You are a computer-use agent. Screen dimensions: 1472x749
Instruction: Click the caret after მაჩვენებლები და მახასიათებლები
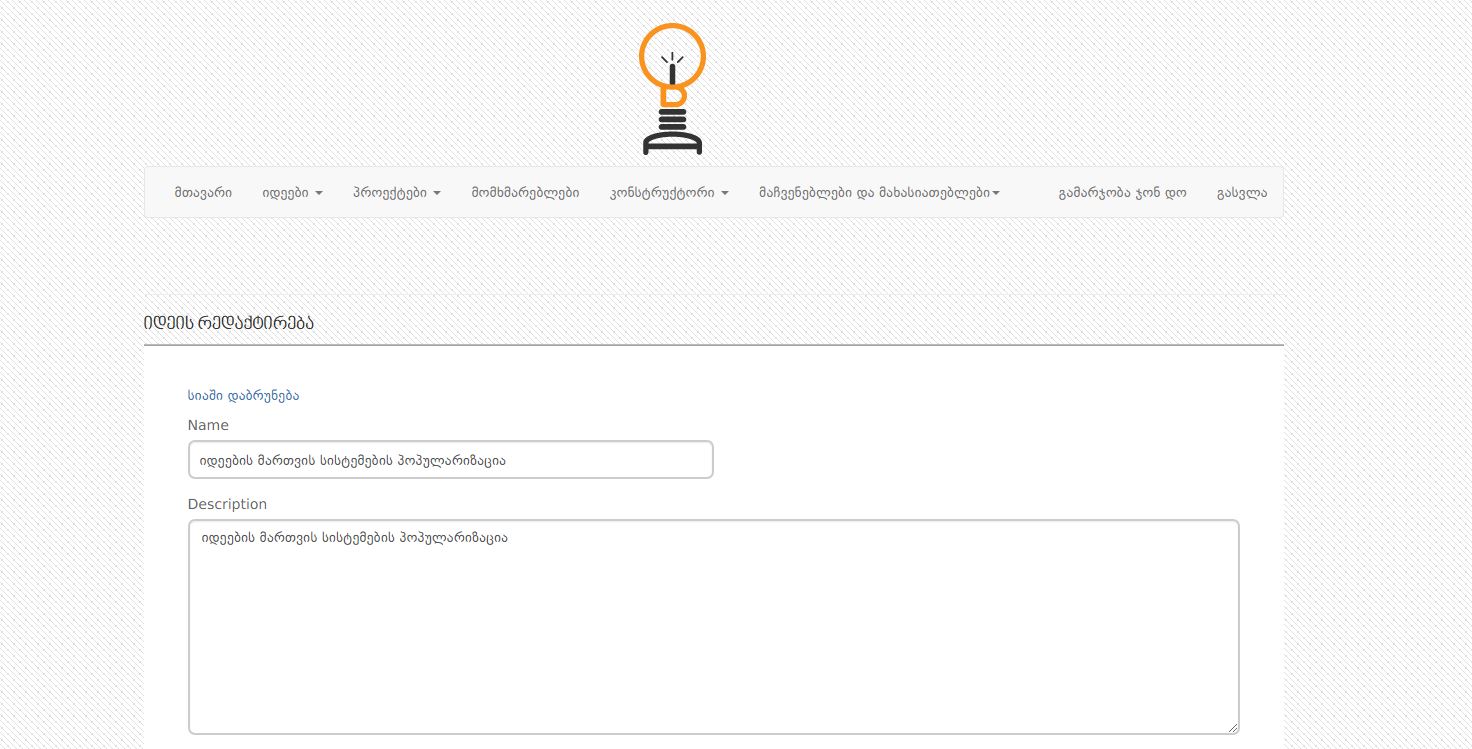(x=996, y=193)
